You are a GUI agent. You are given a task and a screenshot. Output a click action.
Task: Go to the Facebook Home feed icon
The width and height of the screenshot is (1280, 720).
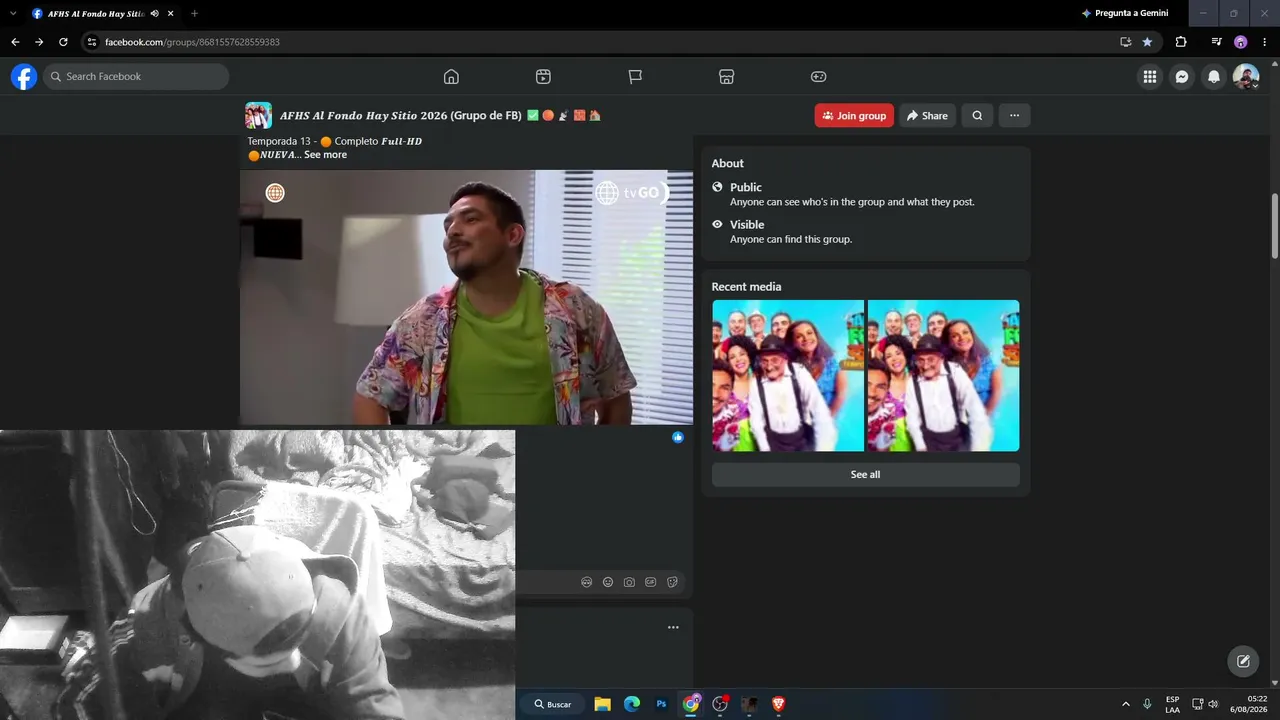coord(451,77)
